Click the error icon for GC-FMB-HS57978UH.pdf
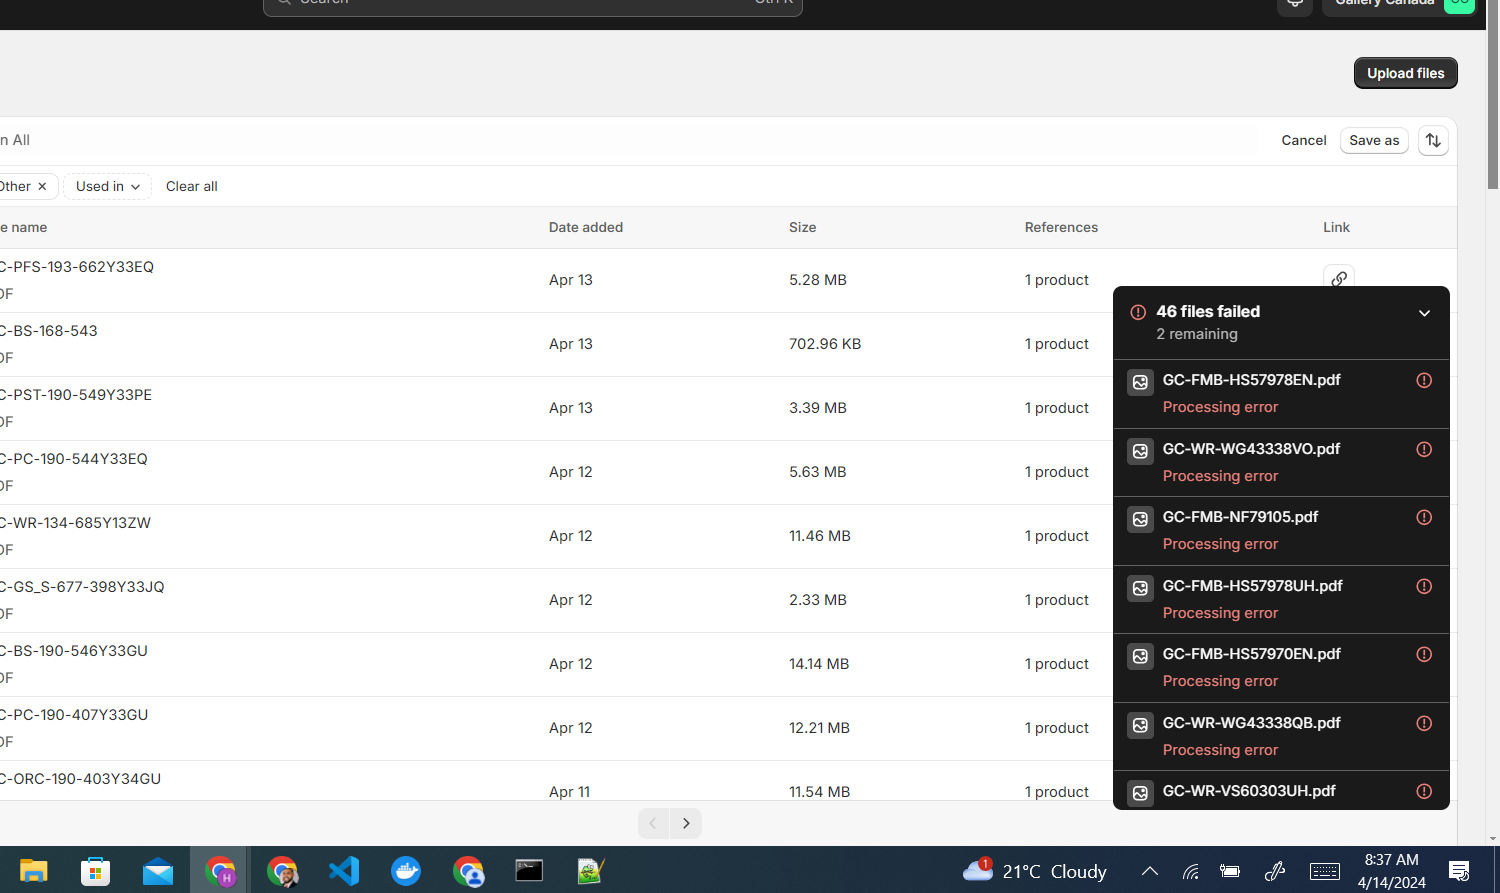Screen dimensions: 1500x893 coord(1424,586)
